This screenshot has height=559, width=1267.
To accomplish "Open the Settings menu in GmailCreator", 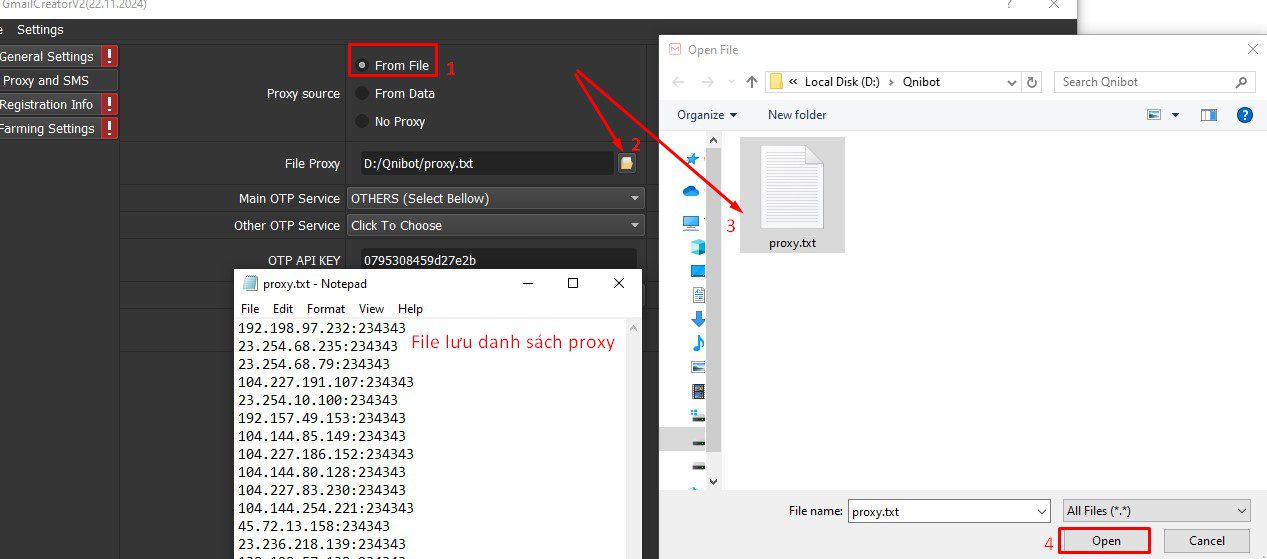I will click(x=40, y=30).
